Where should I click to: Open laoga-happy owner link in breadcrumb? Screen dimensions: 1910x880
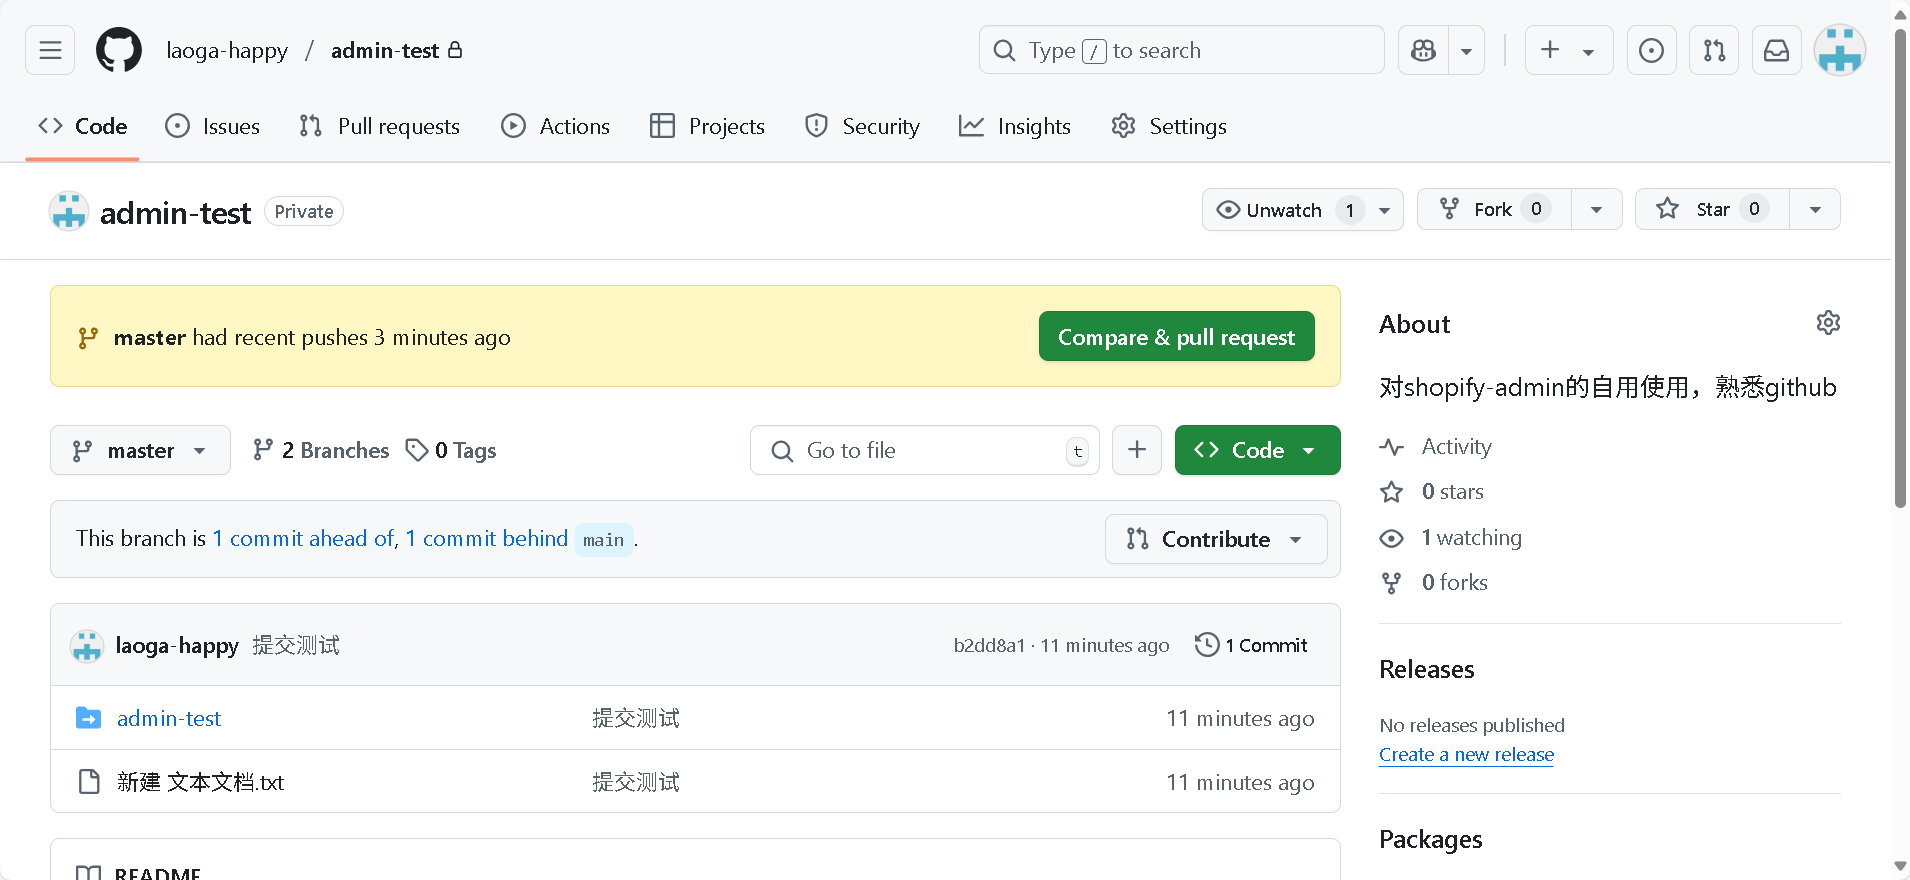(x=227, y=50)
